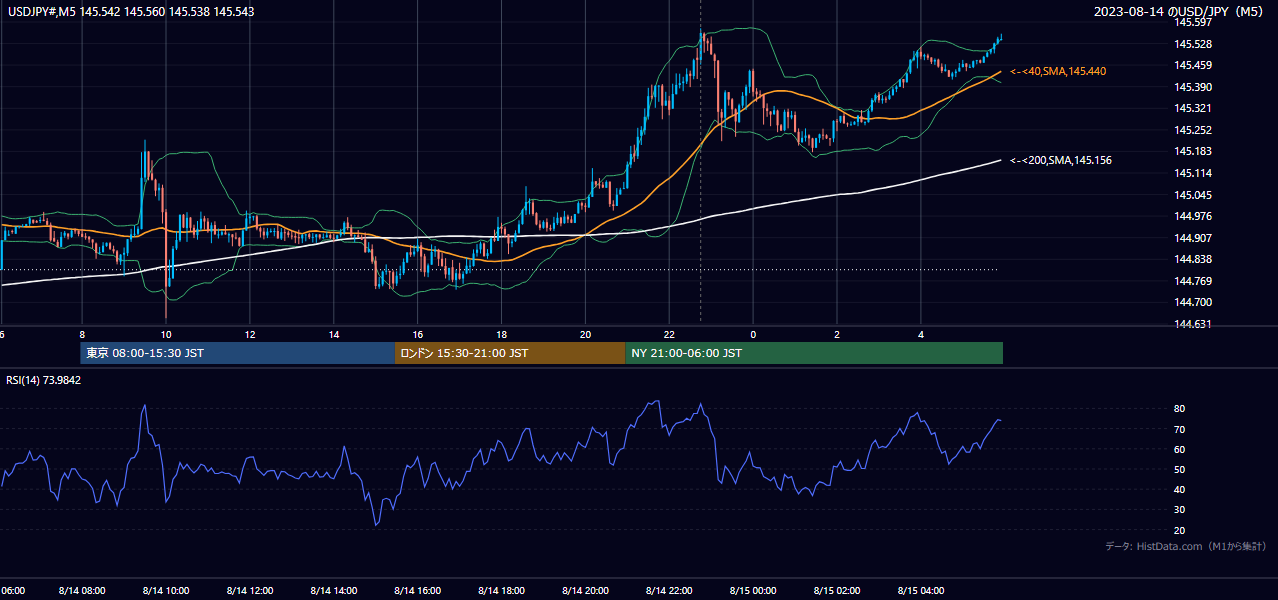Click the 145.183 price axis label

1193,151
